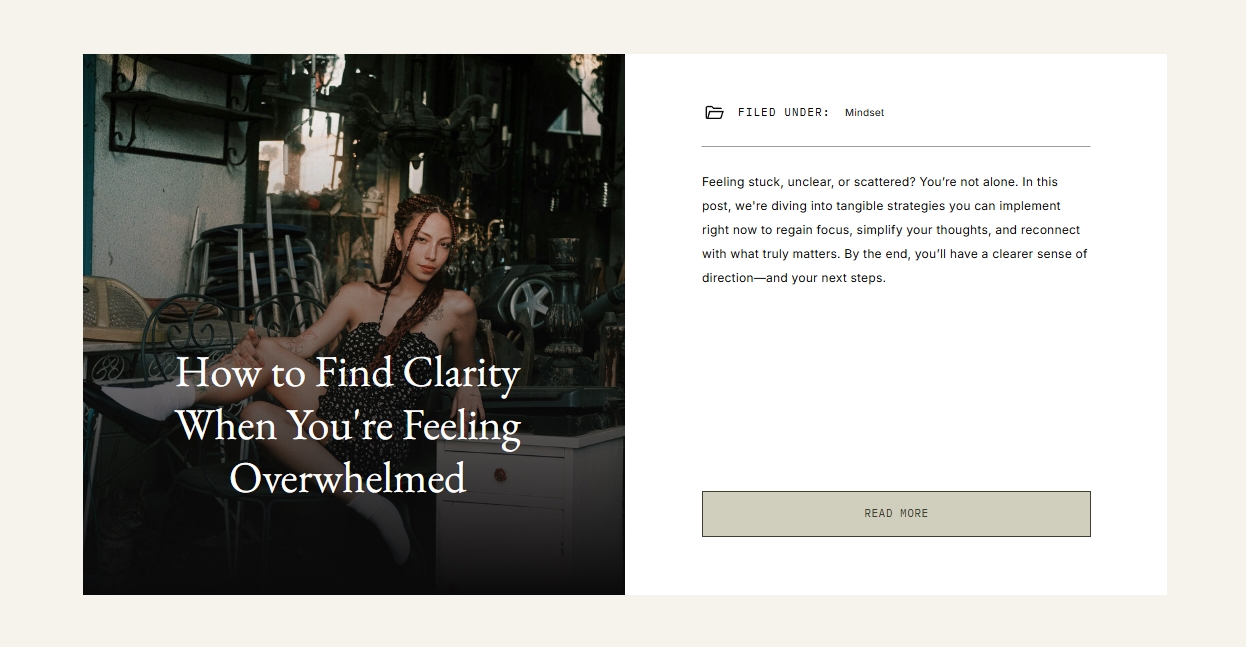Click the beige page background below the card
Screen dimensions: 1246x647
623,622
